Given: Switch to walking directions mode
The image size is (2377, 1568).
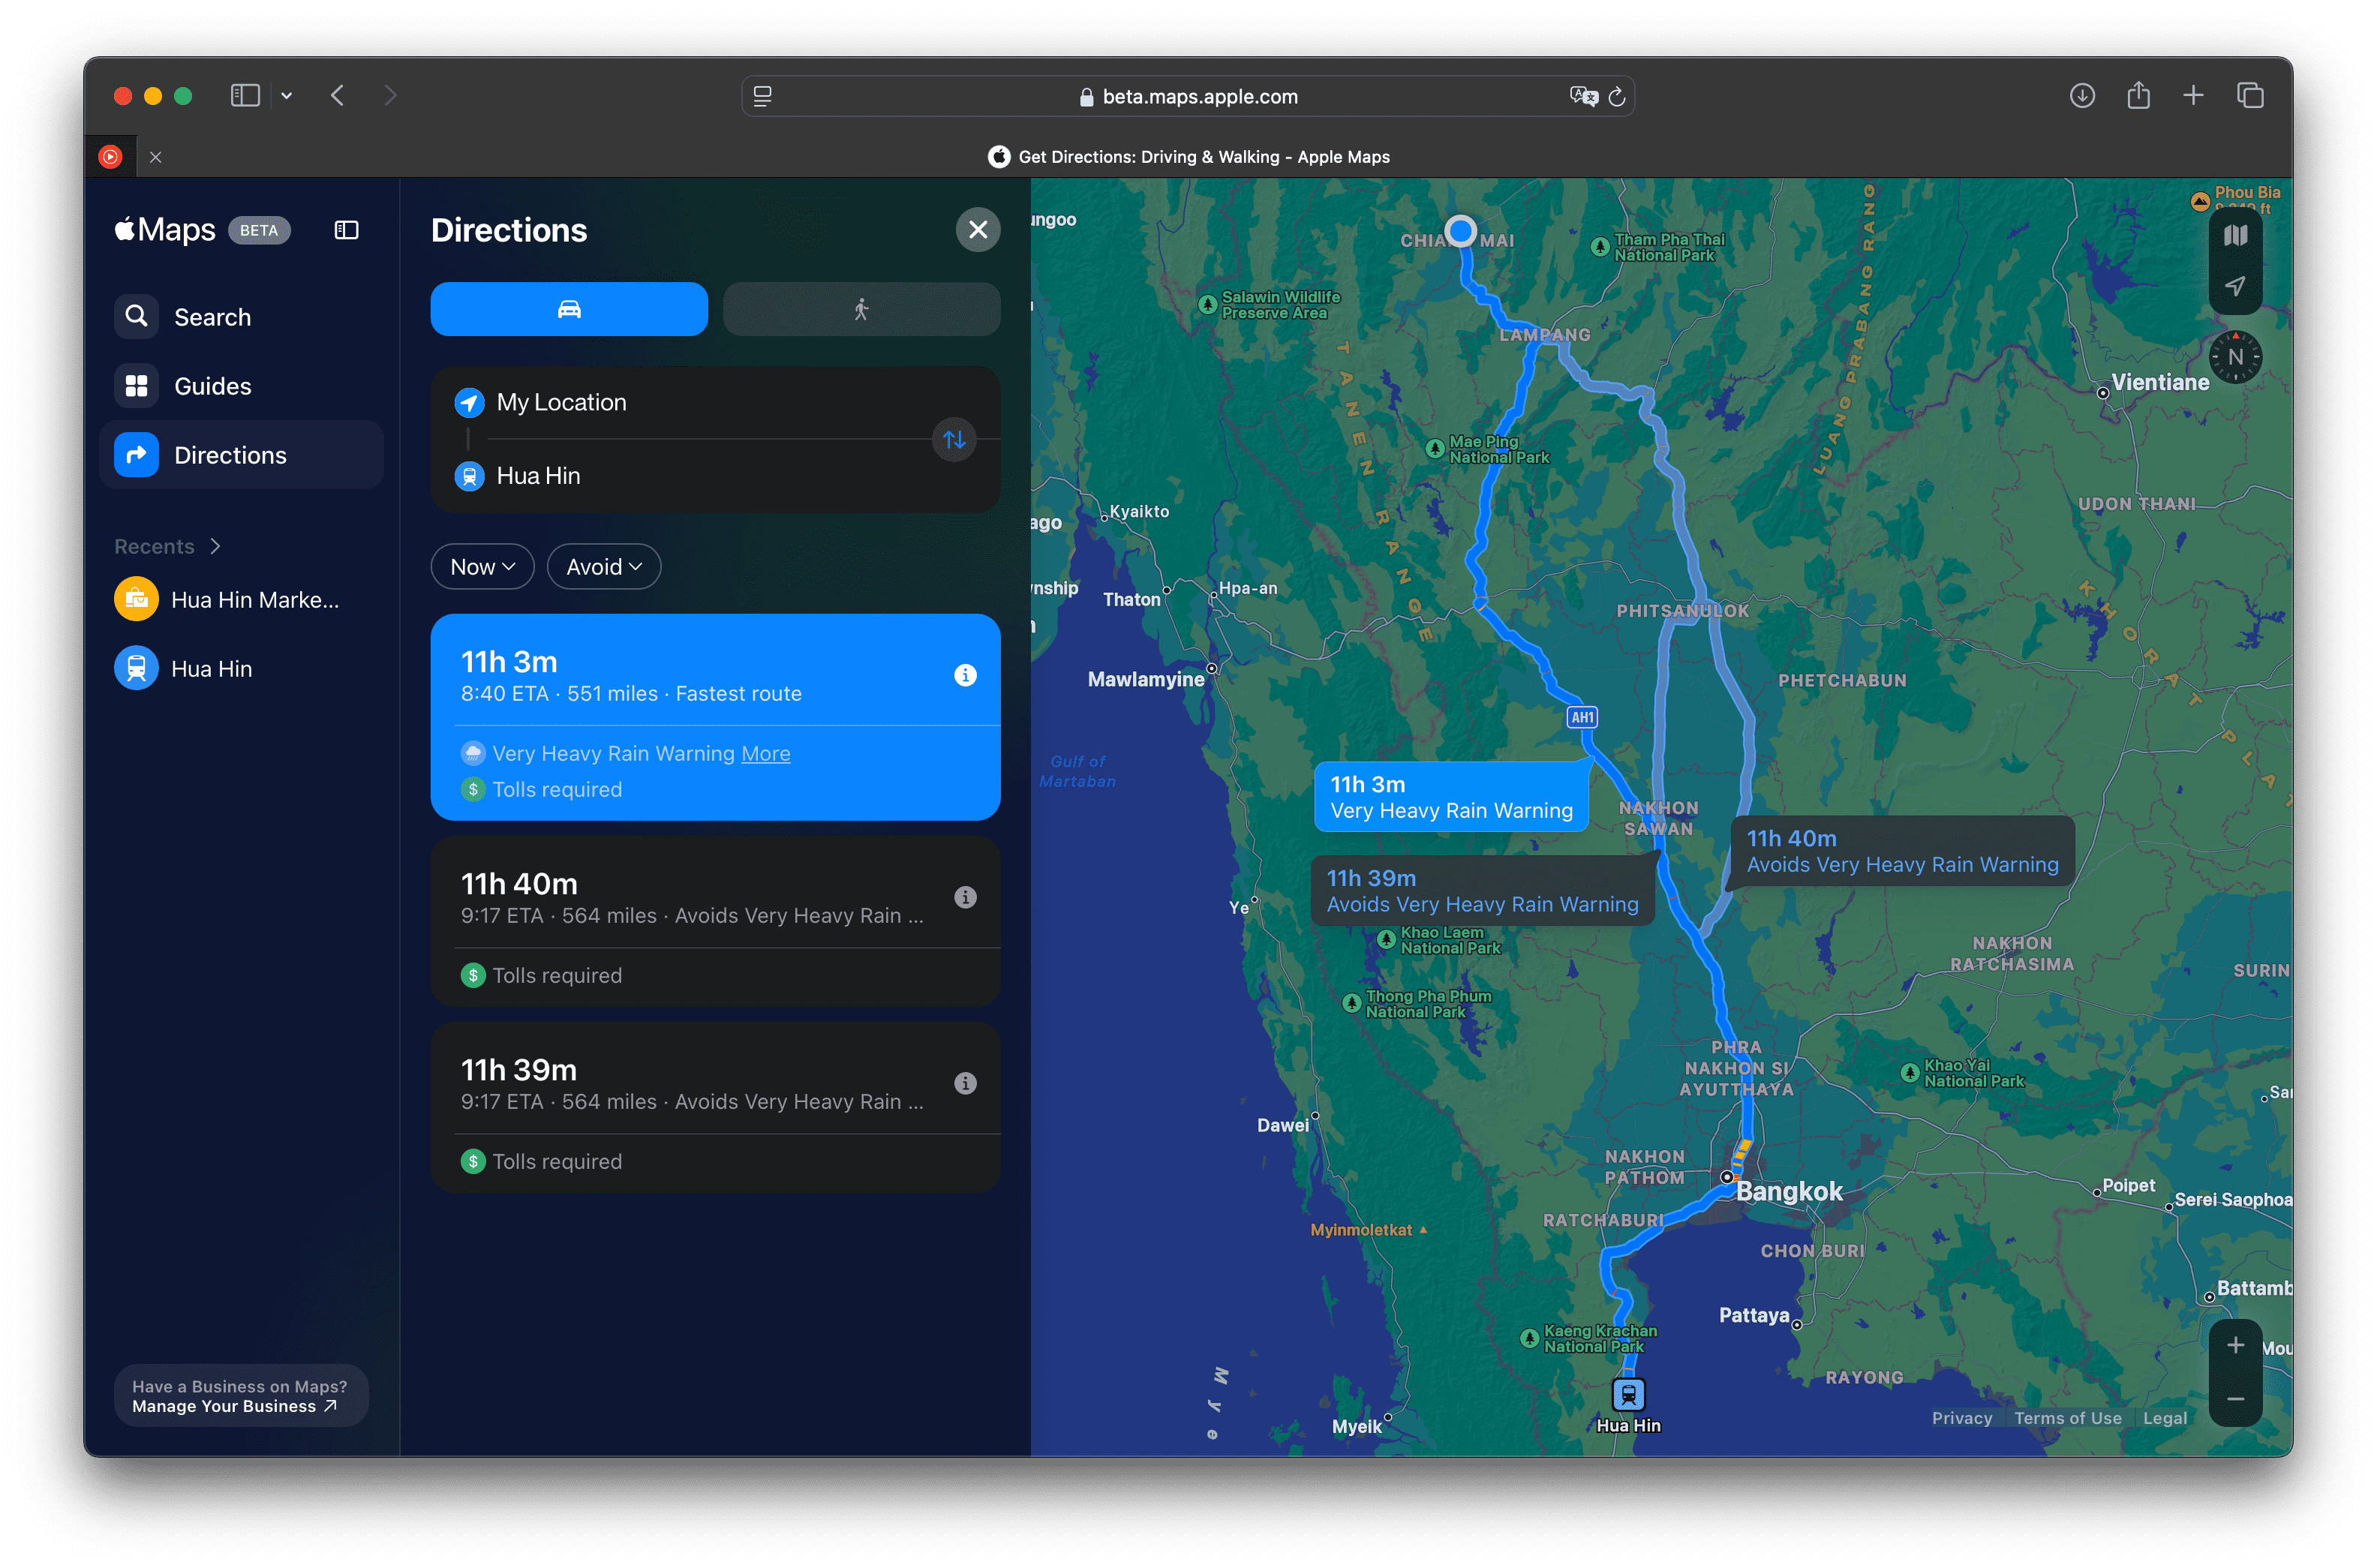Looking at the screenshot, I should pyautogui.click(x=861, y=309).
